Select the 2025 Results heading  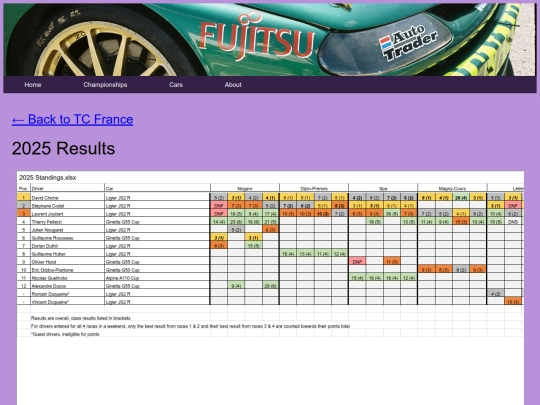pyautogui.click(x=63, y=148)
